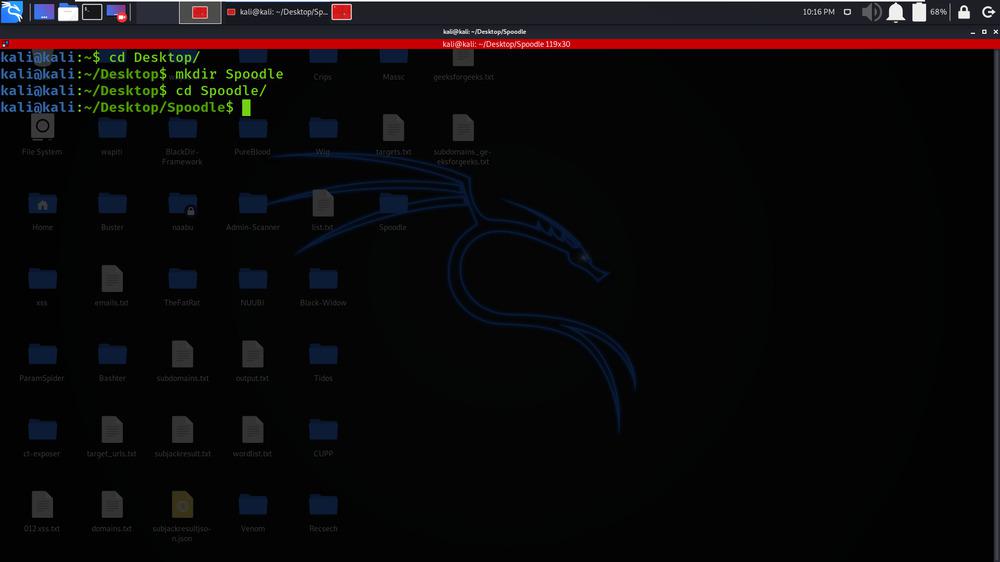This screenshot has width=1000, height=562.
Task: Select the target_urls.txt file on the desktop
Action: (112, 436)
